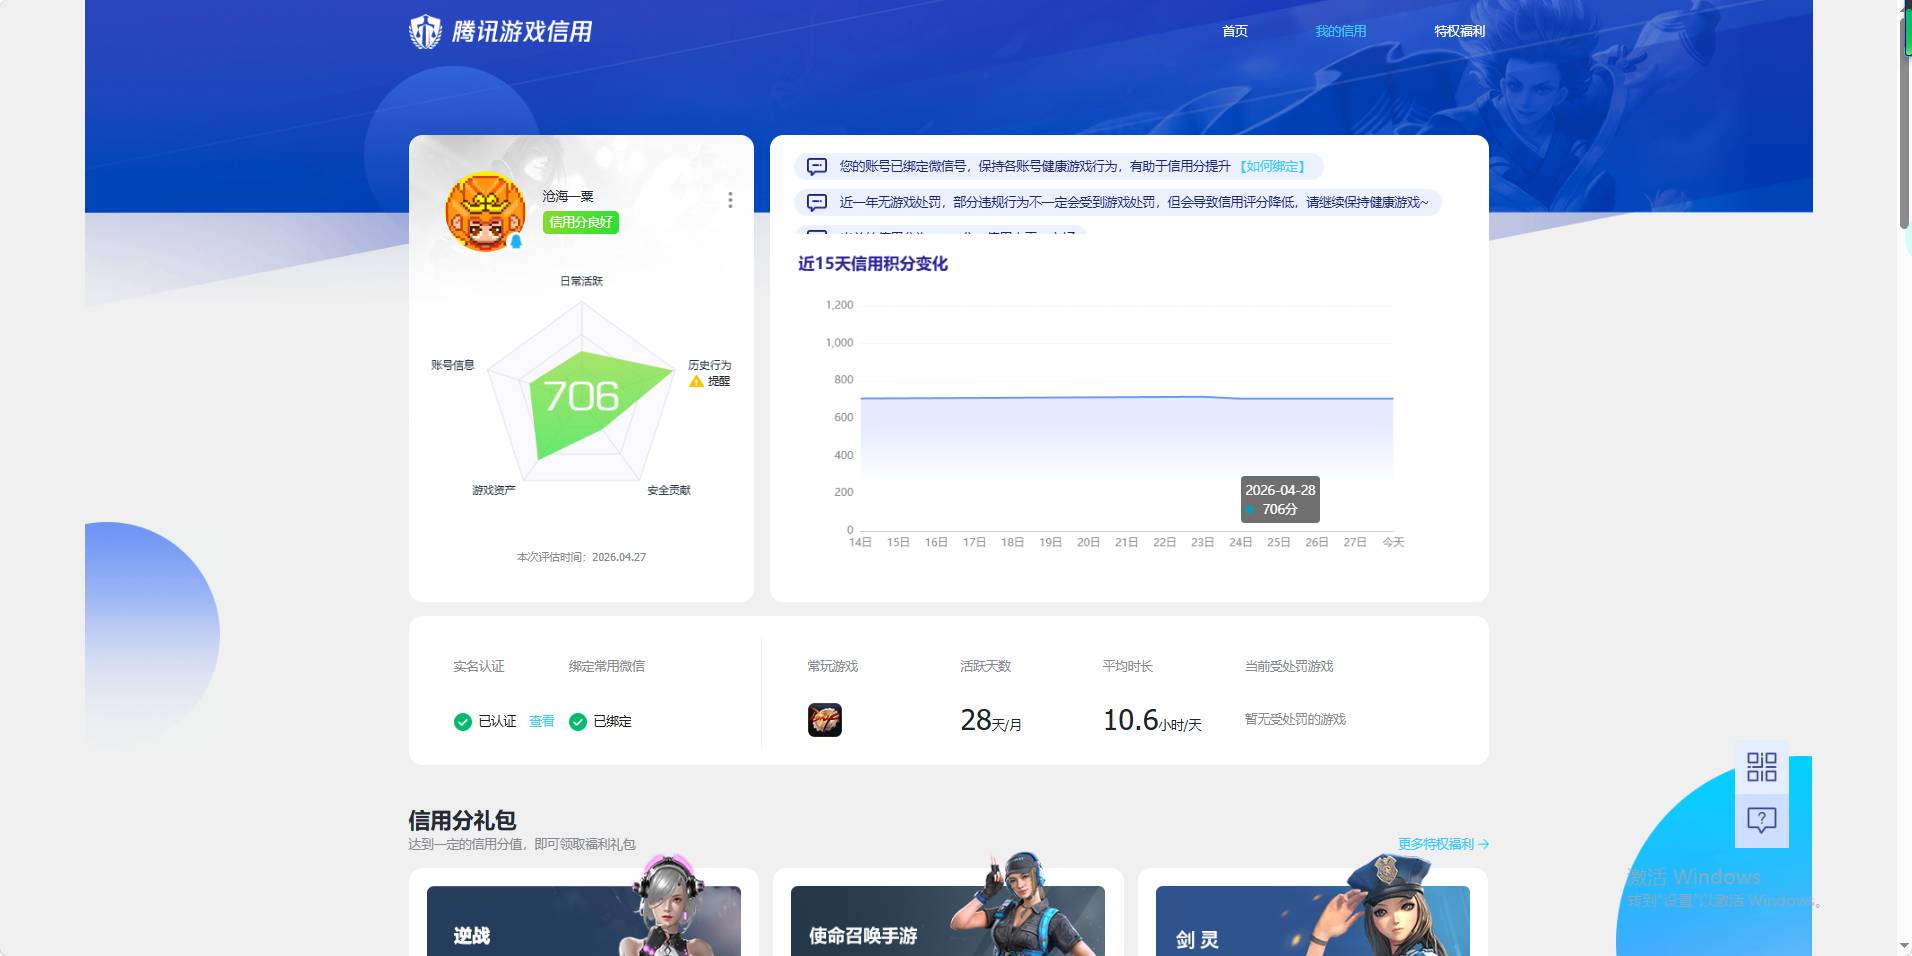Click the 14日 label on chart axis
The height and width of the screenshot is (956, 1912).
[x=860, y=542]
